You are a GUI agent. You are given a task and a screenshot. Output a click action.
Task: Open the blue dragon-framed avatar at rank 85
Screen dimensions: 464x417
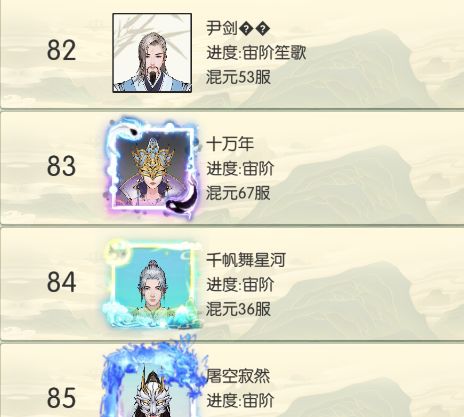click(x=153, y=378)
